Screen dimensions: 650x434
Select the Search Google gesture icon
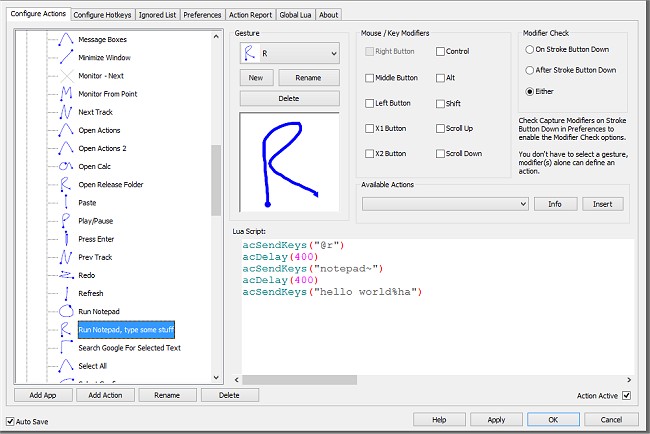[65, 347]
